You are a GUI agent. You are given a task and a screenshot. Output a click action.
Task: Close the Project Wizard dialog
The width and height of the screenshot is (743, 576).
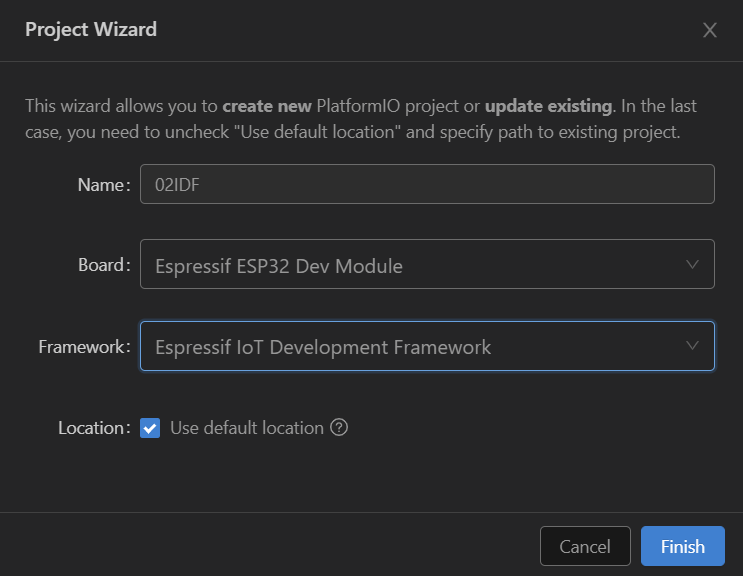pos(710,30)
